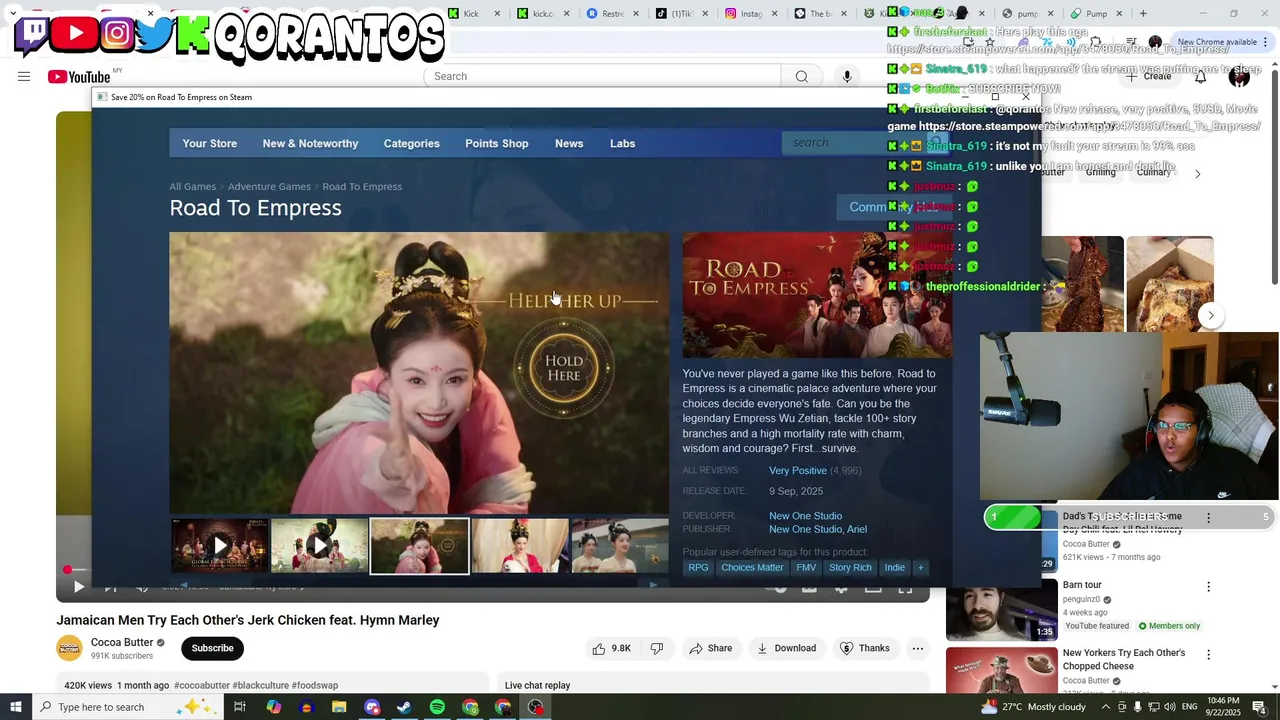Open Very Positive reviews link
This screenshot has width=1280, height=720.
coord(798,470)
